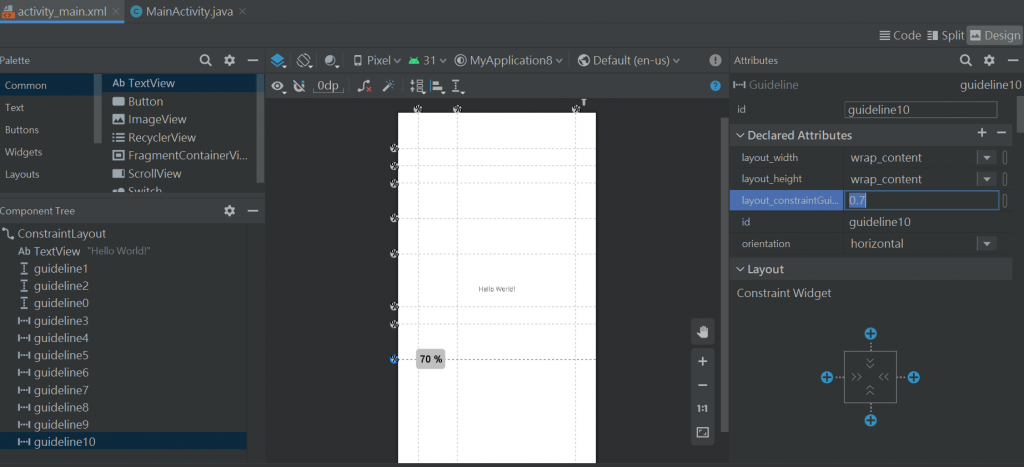Remove declared attribute with minus

1001,133
